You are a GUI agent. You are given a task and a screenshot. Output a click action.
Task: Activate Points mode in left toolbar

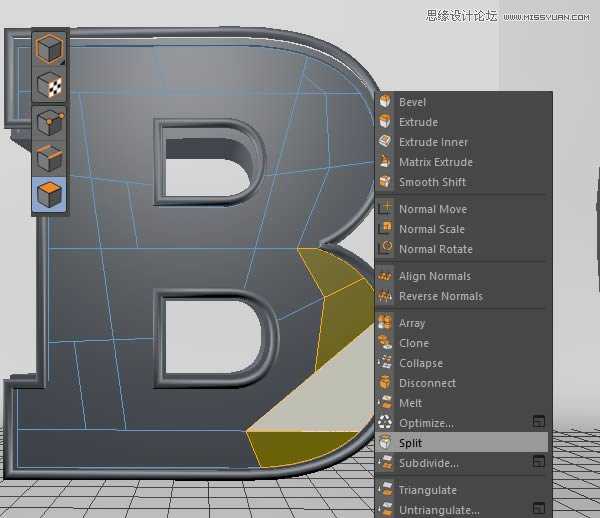tap(50, 123)
